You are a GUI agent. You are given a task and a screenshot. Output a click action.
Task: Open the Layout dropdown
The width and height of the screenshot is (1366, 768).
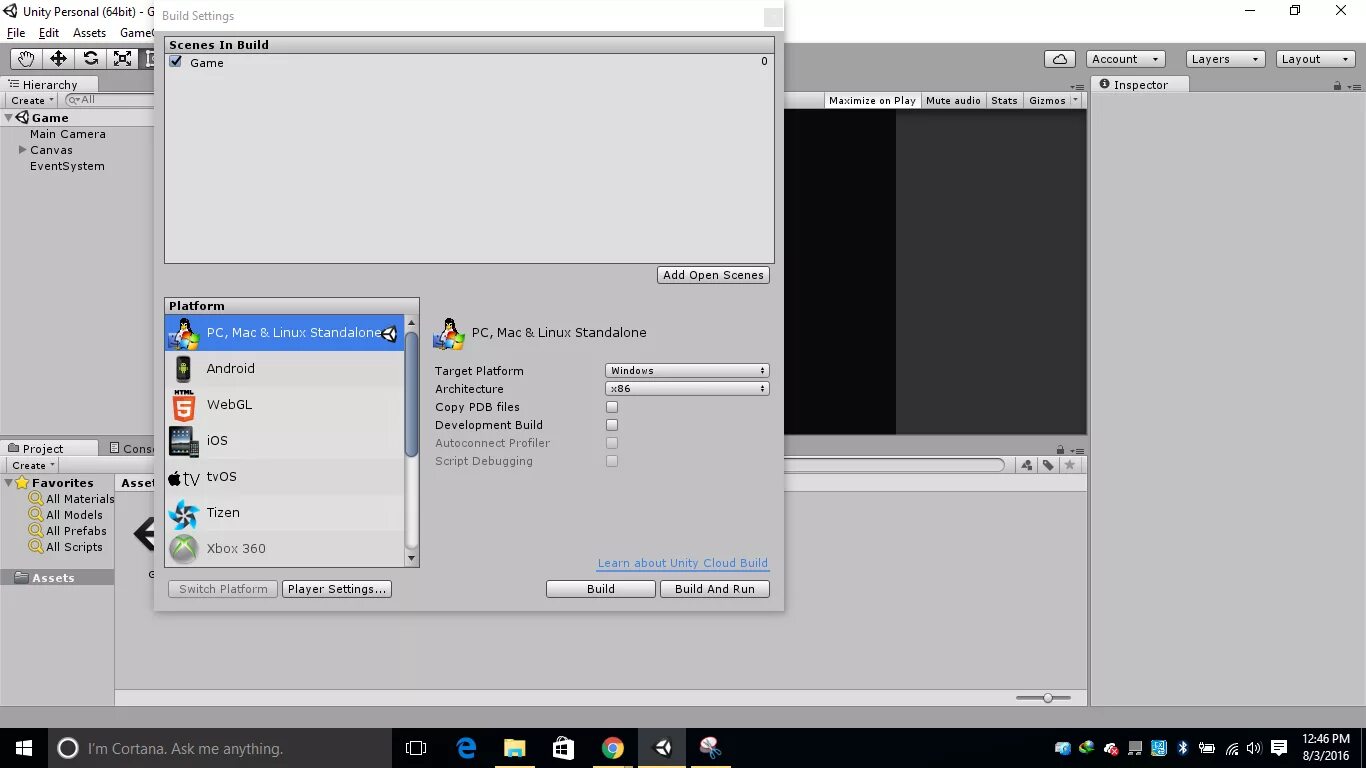[1316, 59]
